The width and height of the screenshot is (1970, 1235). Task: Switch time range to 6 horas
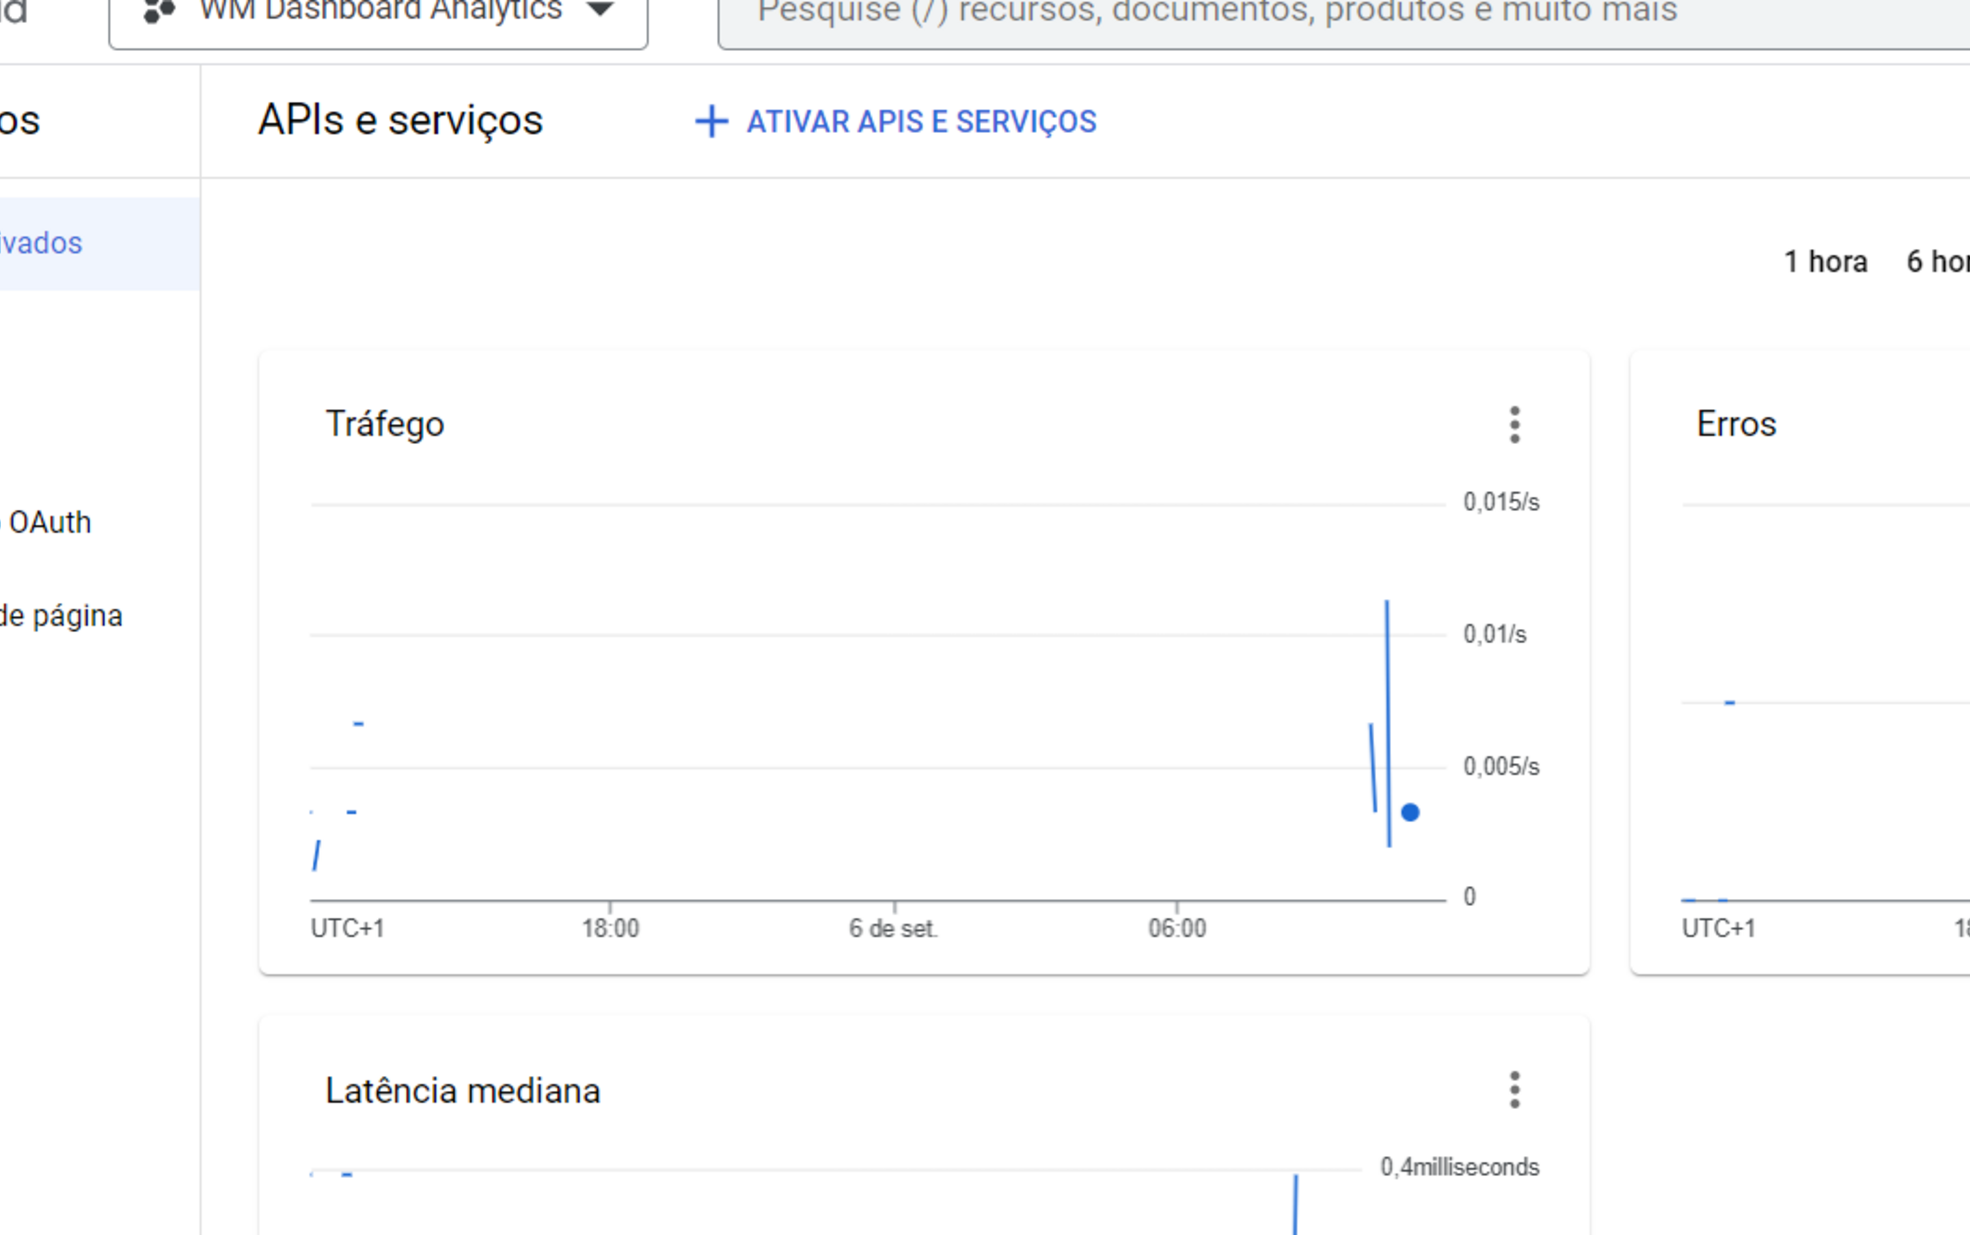click(1937, 262)
